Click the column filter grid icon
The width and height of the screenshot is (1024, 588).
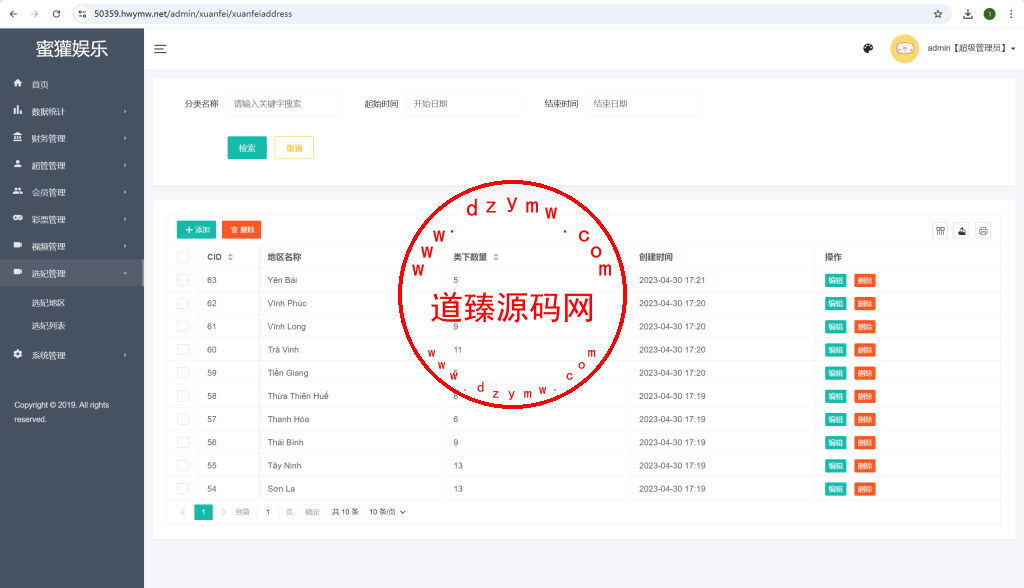tap(940, 231)
